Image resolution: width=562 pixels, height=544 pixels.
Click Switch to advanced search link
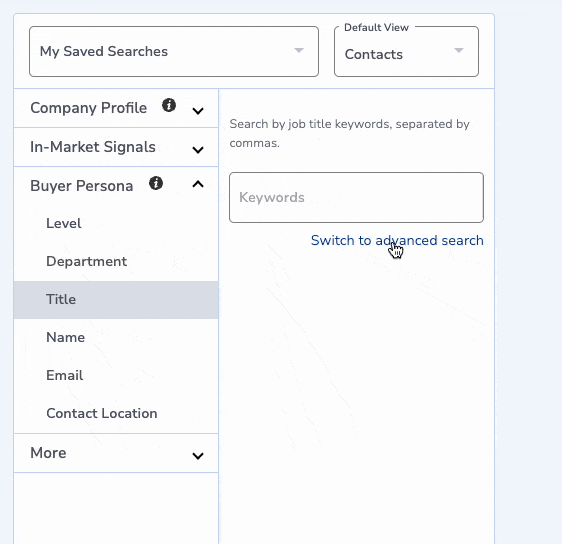(x=397, y=240)
